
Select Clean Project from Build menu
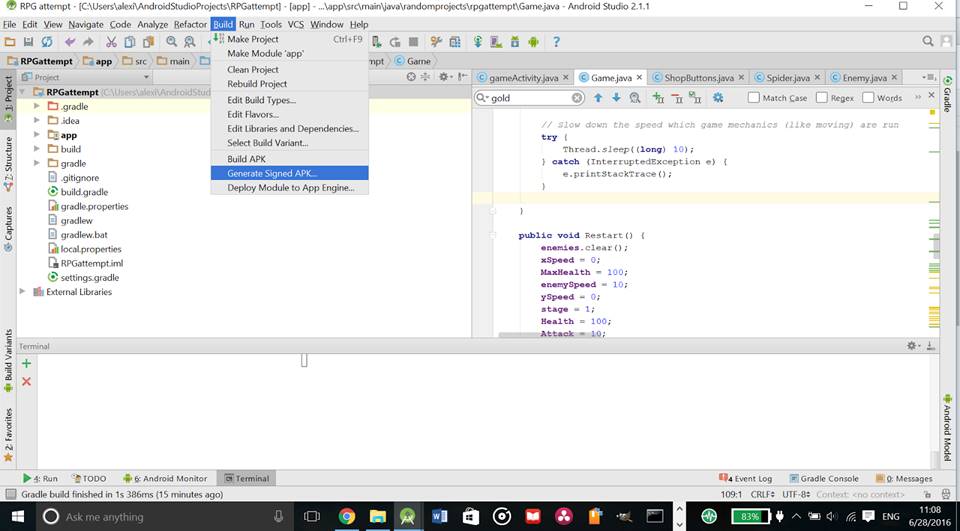coord(290,69)
